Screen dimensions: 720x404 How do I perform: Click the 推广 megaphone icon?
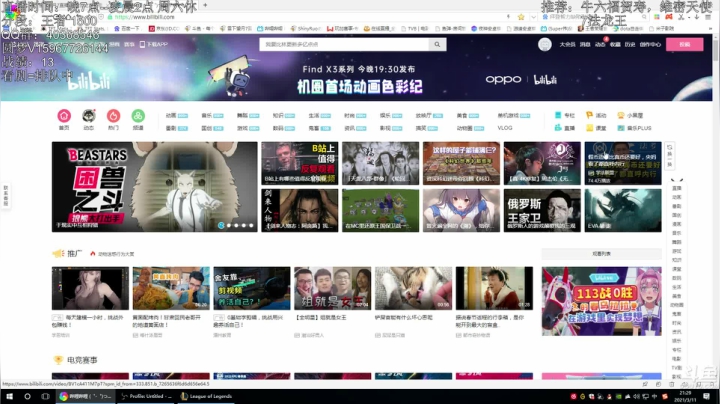click(58, 253)
